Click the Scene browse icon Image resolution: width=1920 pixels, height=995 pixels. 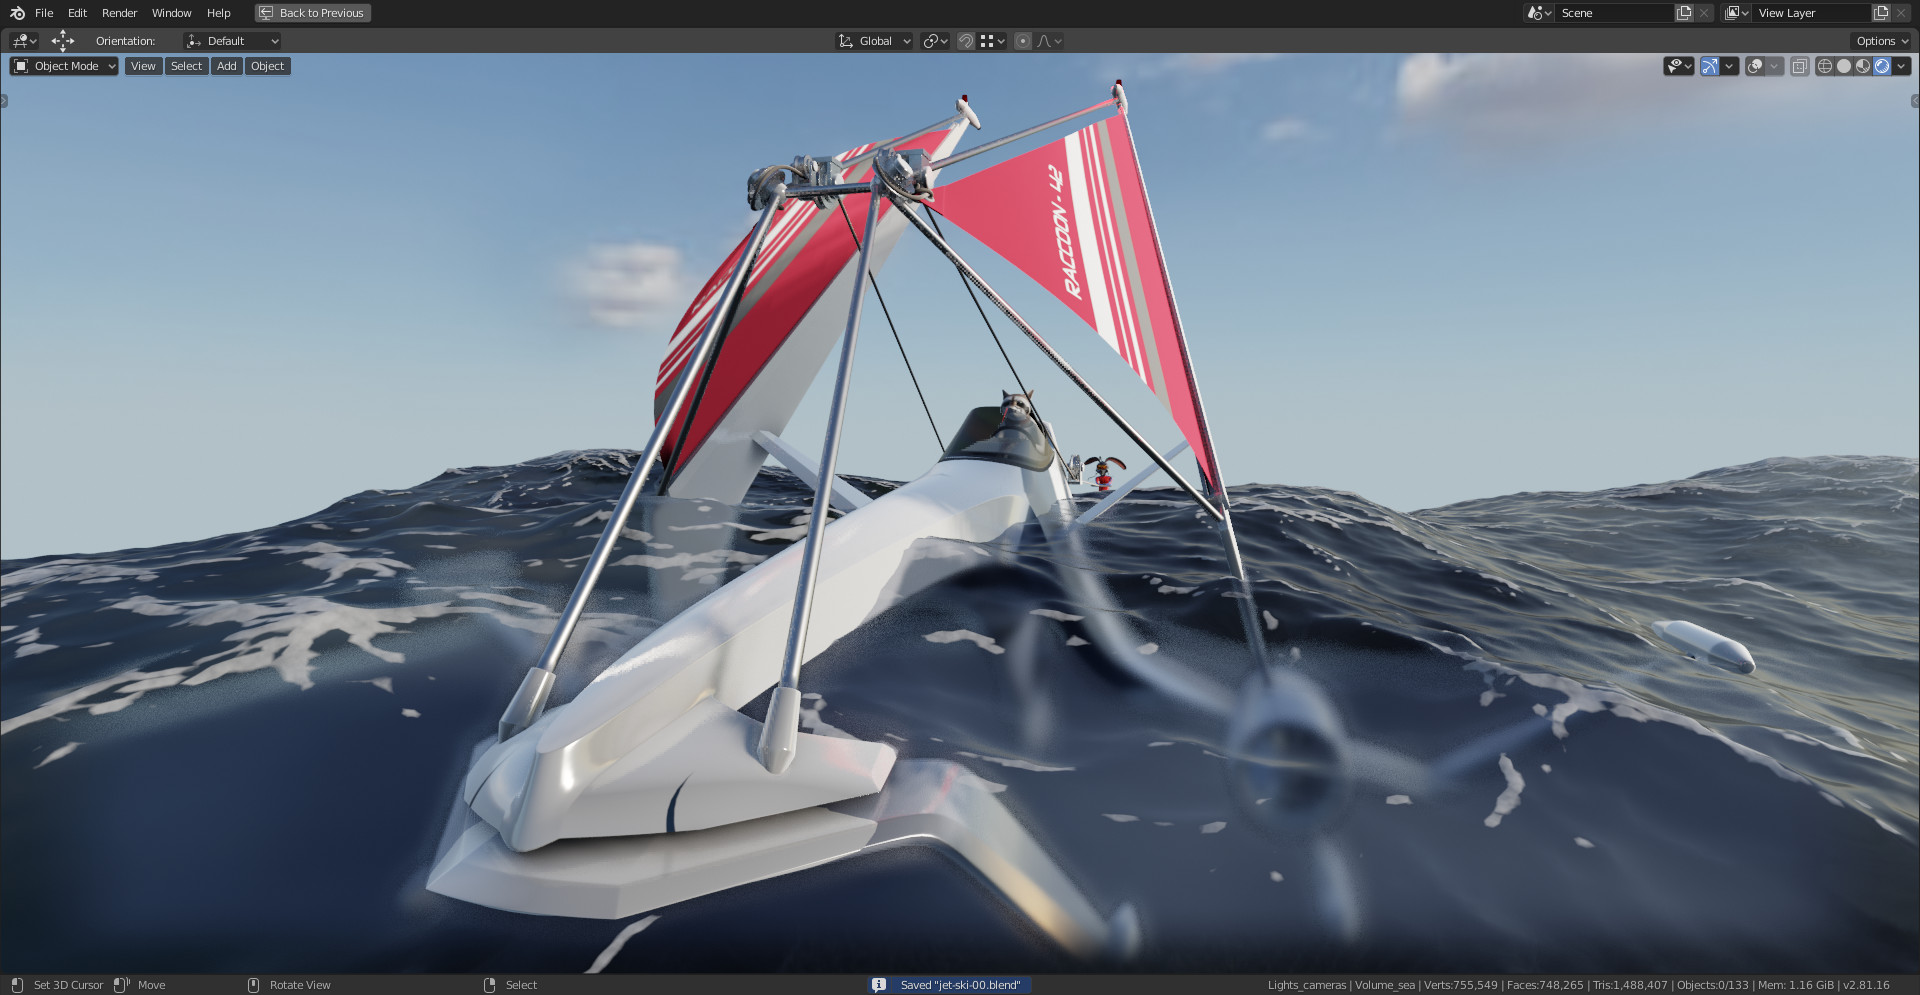[1539, 13]
